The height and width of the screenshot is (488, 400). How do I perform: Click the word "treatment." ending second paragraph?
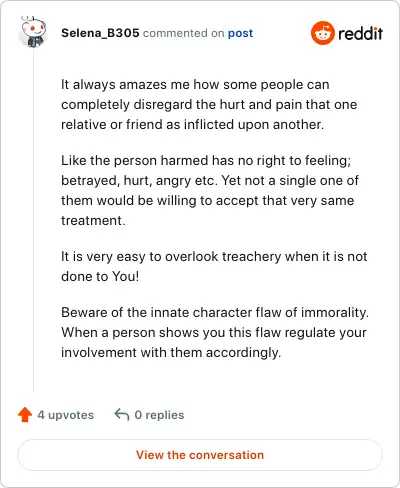(93, 220)
